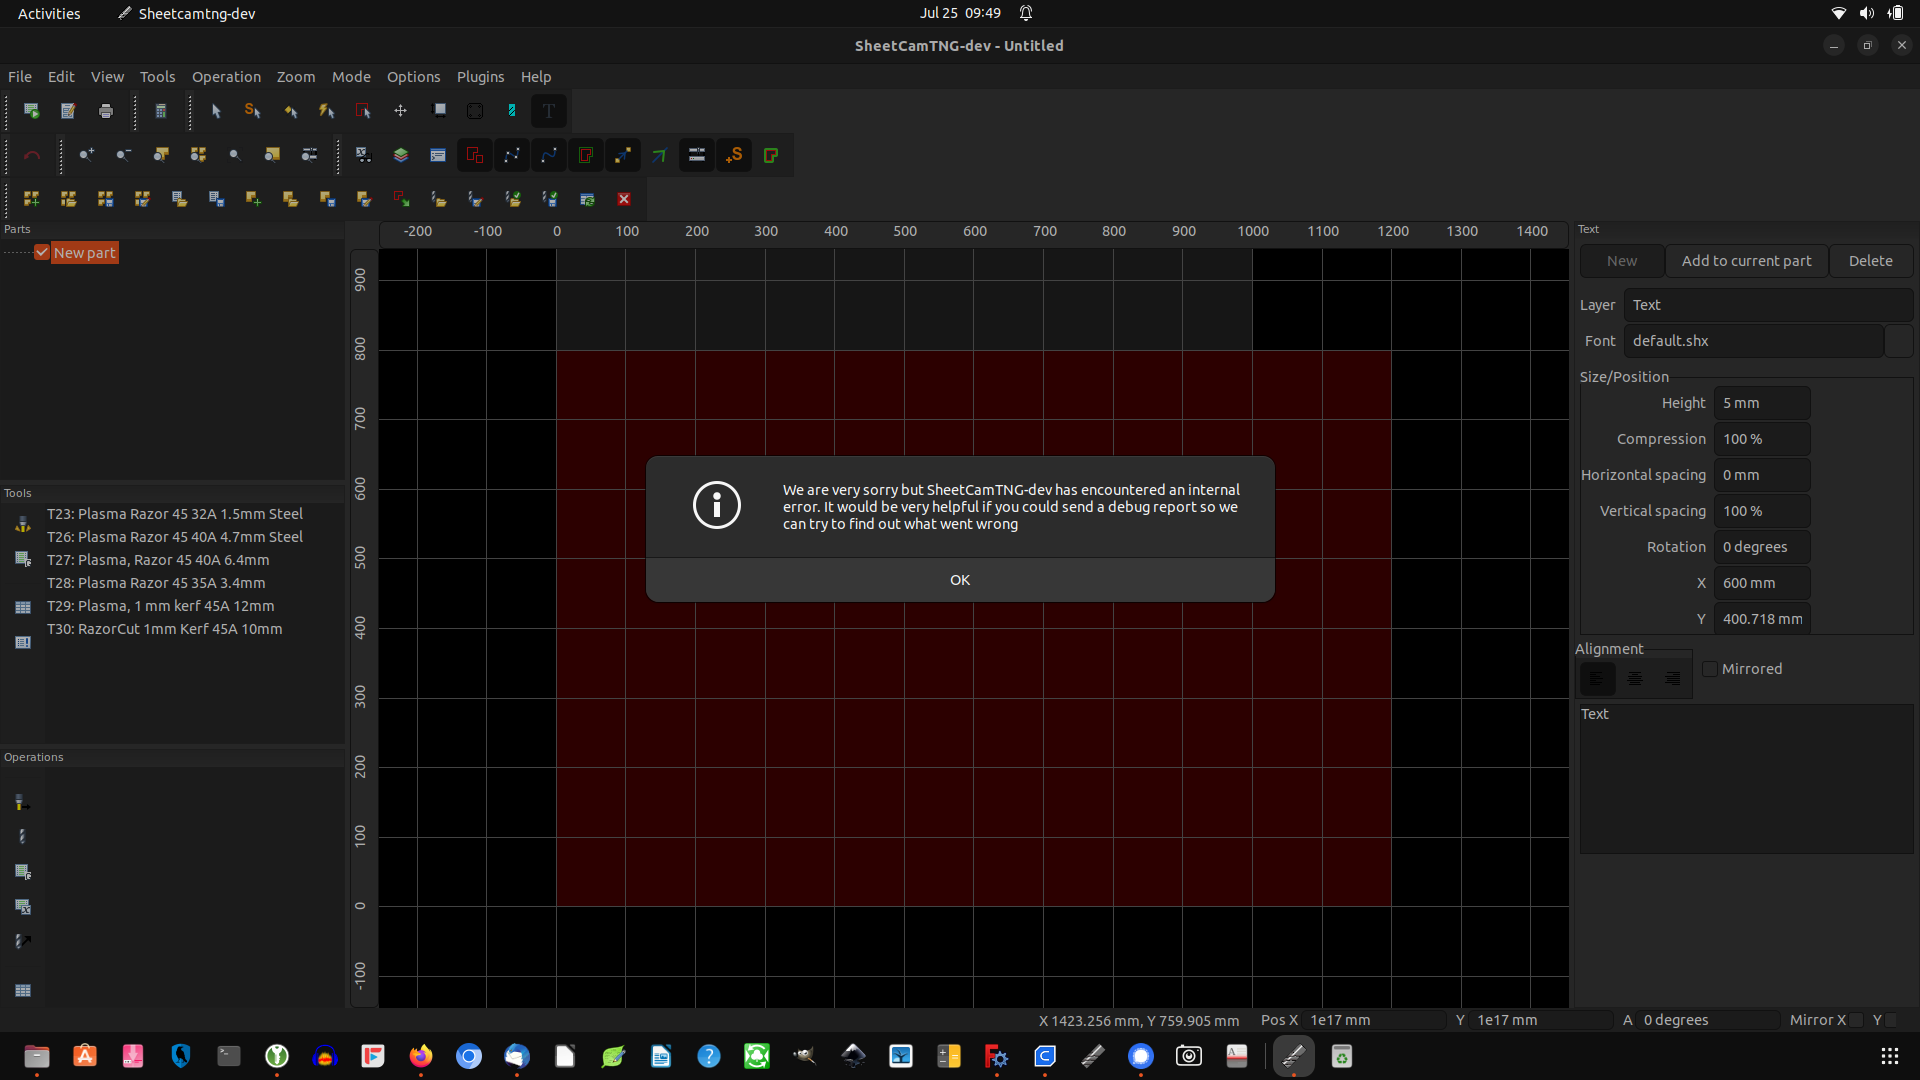The image size is (1920, 1080).
Task: Select the plain arrow pointer tool
Action: [216, 111]
